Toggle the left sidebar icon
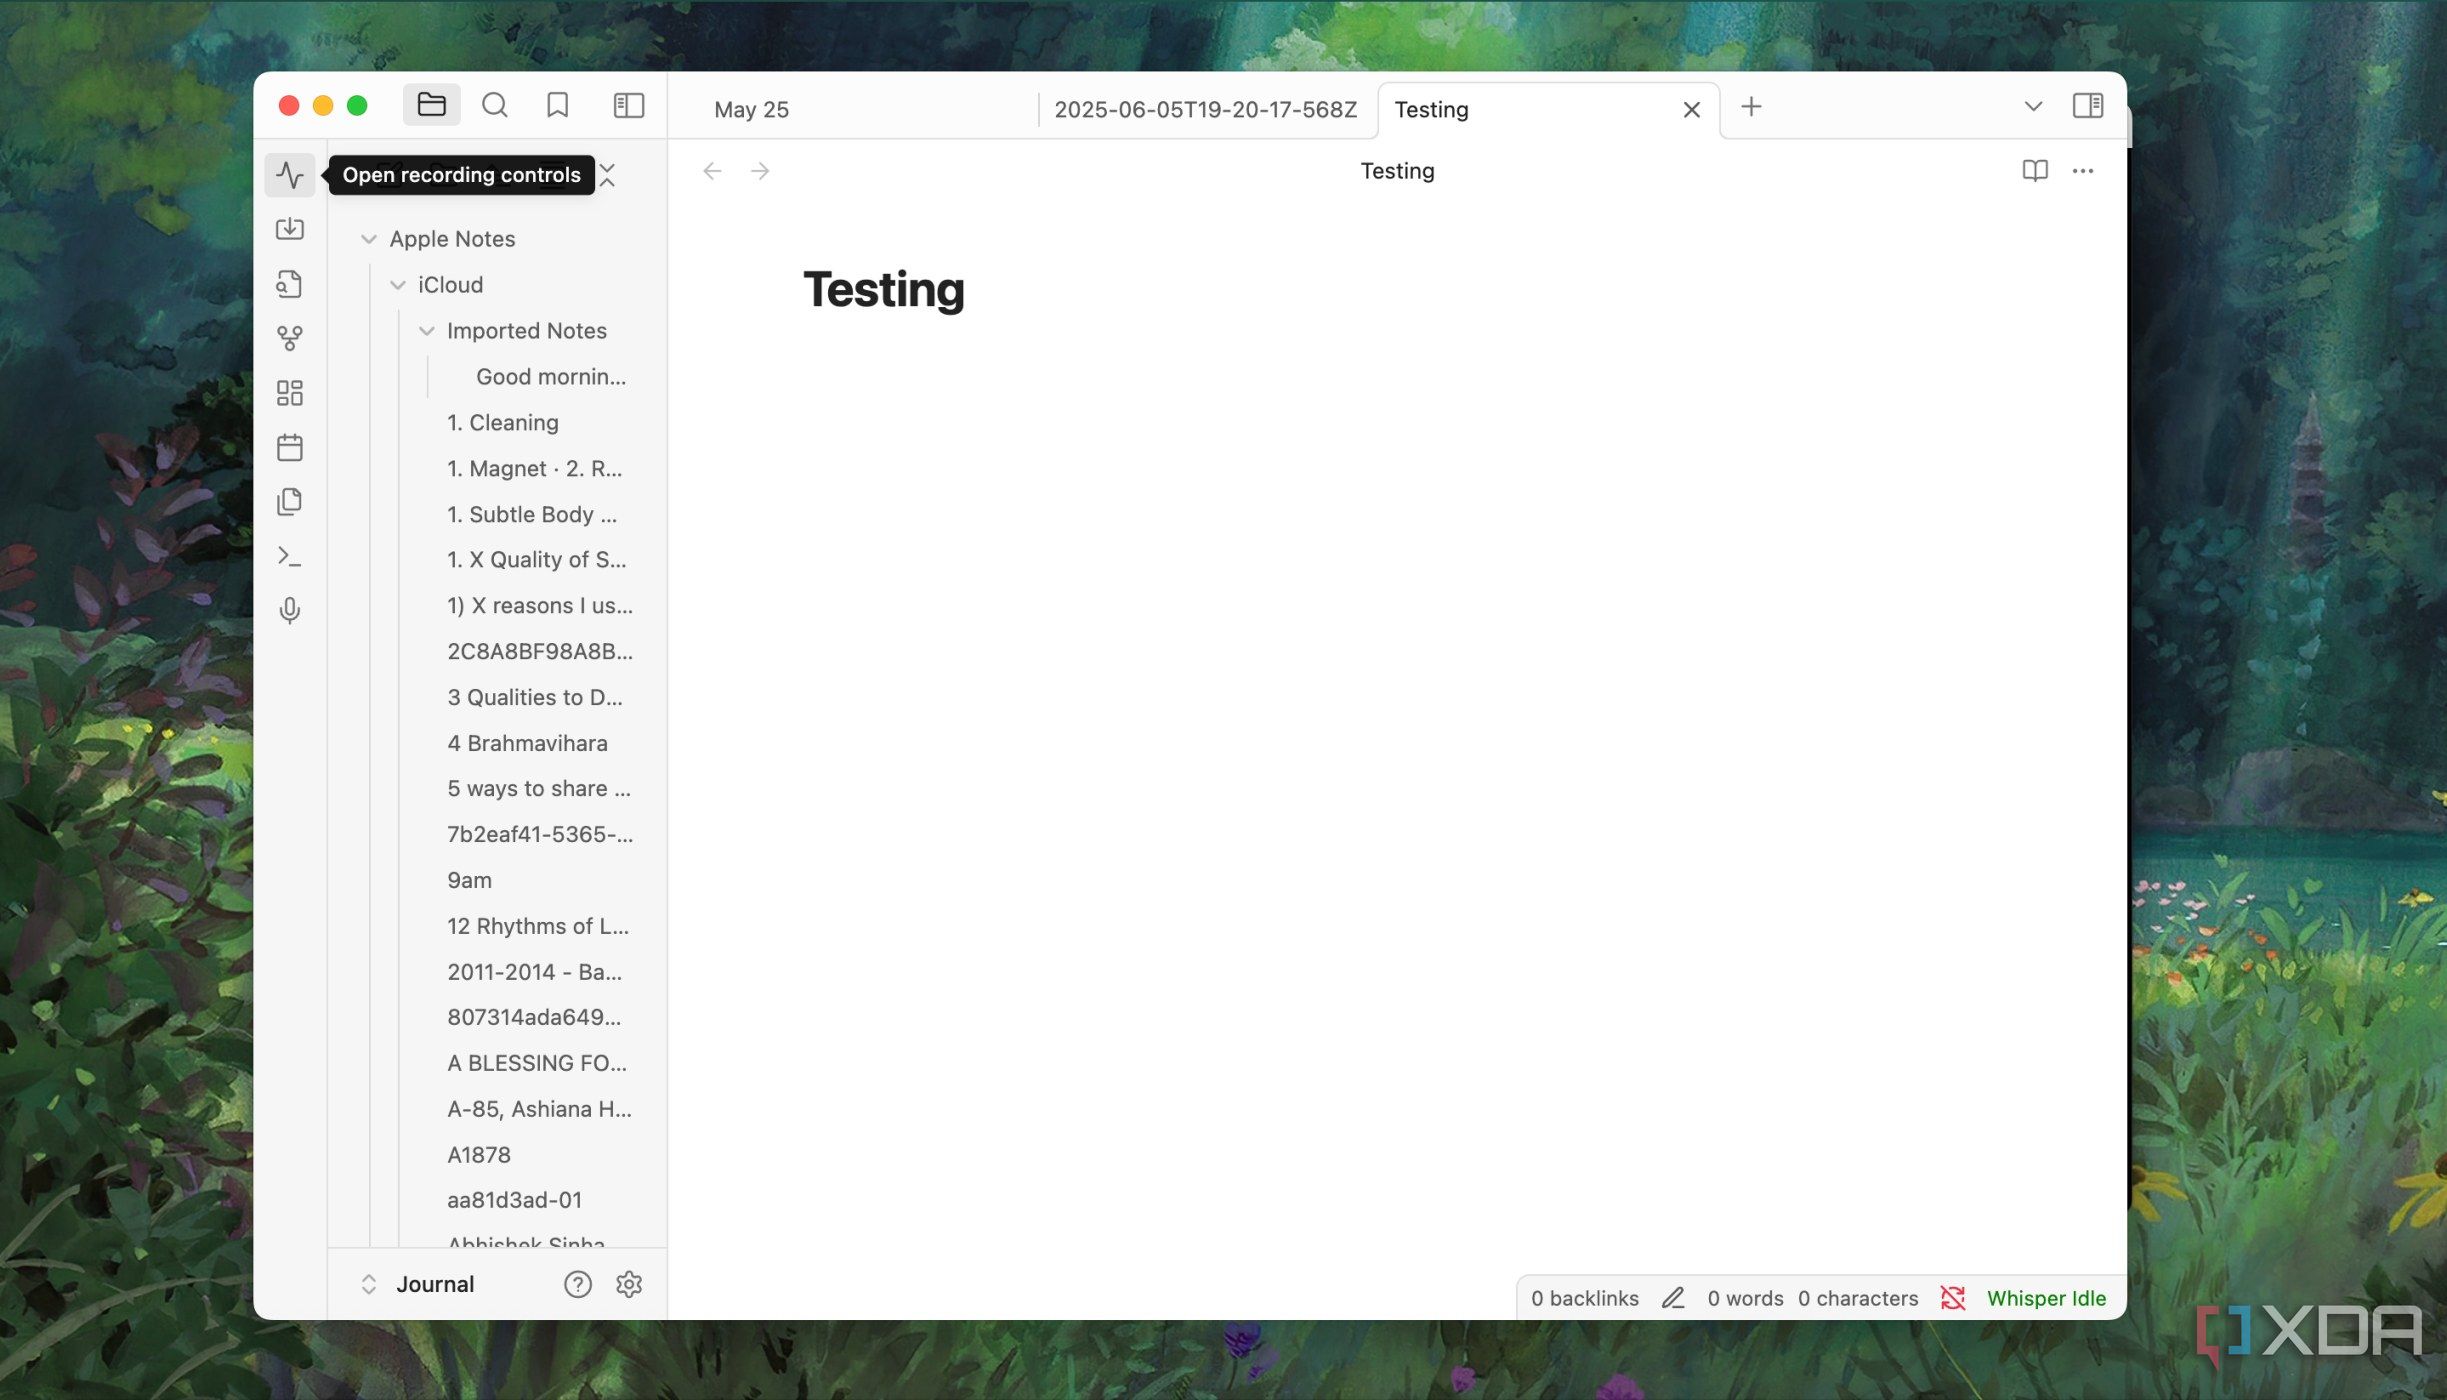Image resolution: width=2447 pixels, height=1400 pixels. pos(629,105)
